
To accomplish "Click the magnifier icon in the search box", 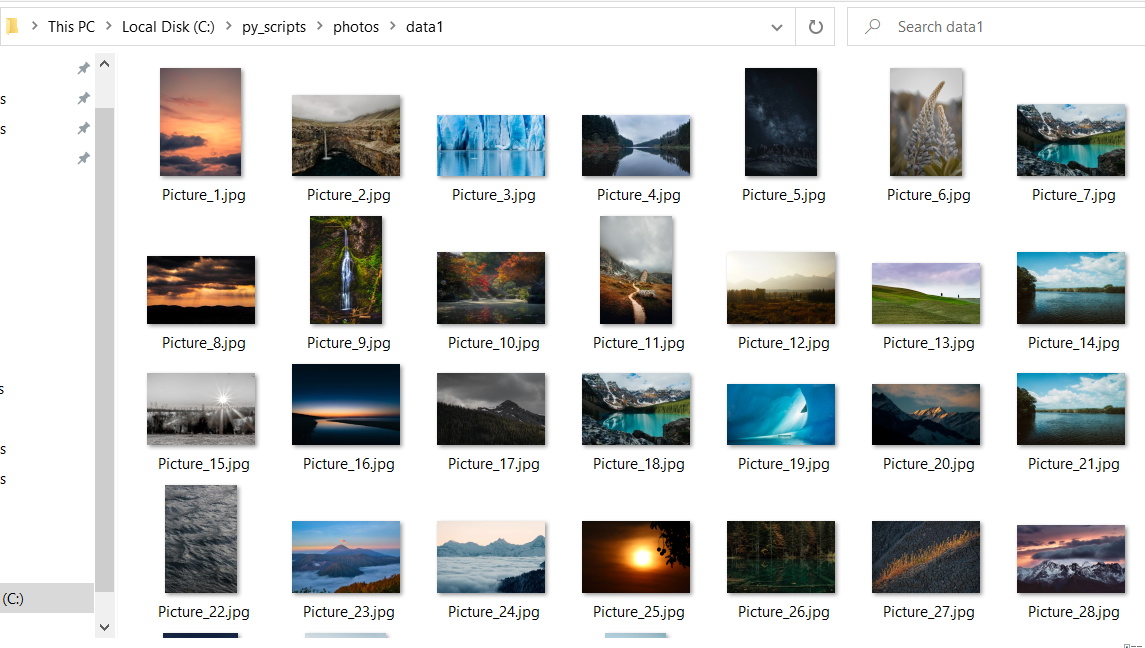I will coord(873,27).
